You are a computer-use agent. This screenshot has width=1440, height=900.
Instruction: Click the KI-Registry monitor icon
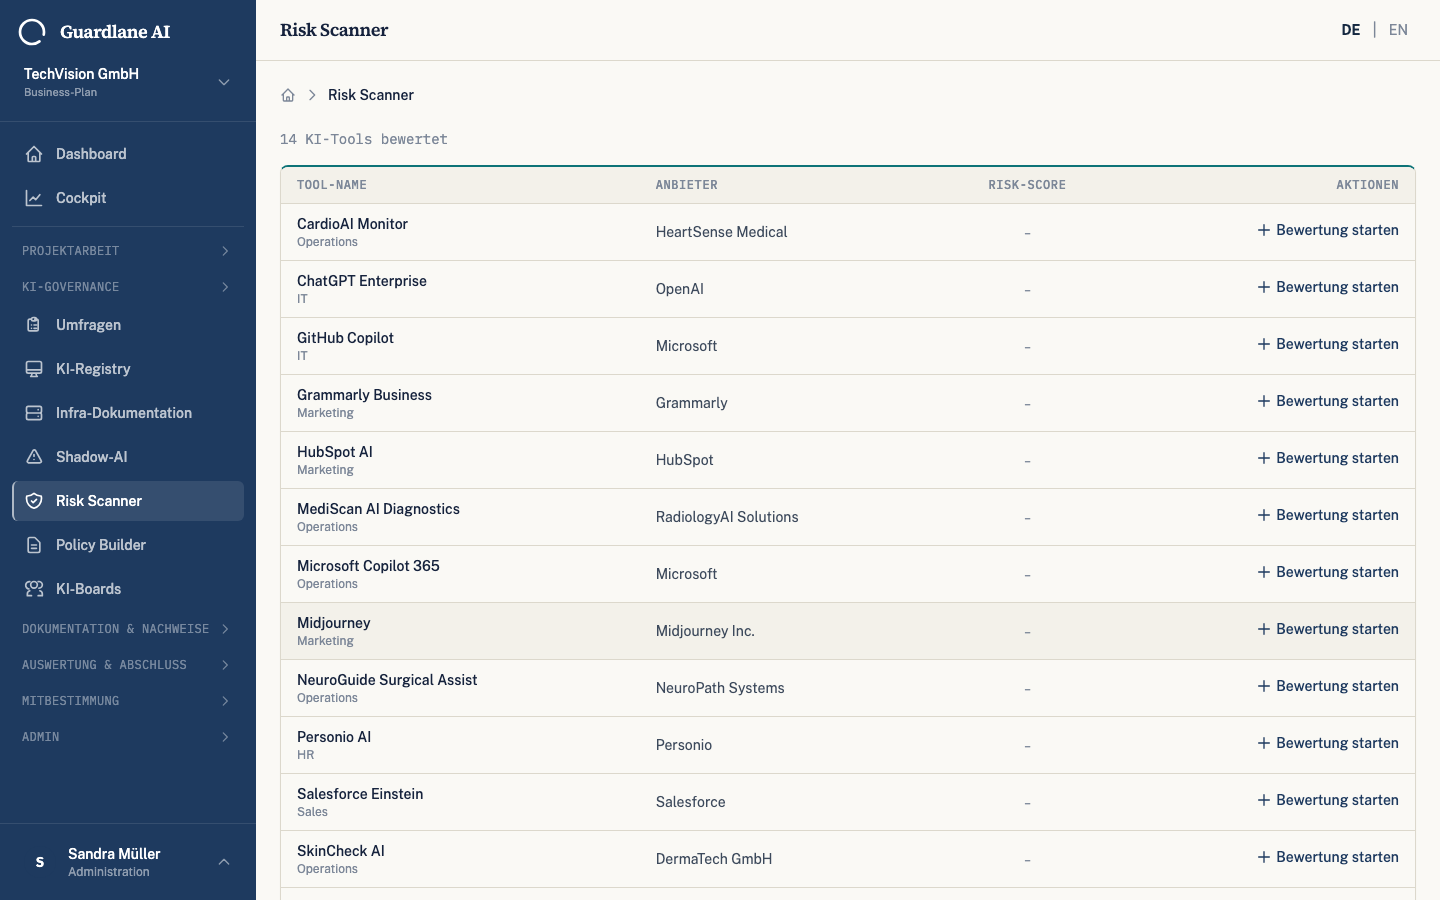tap(34, 369)
